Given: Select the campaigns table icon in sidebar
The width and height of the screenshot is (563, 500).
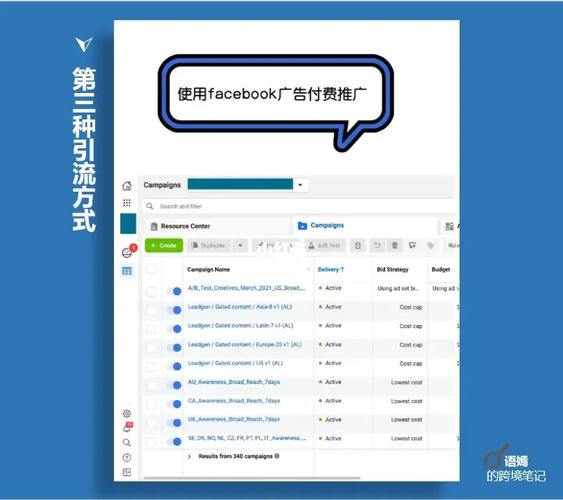Looking at the screenshot, I should (x=127, y=271).
